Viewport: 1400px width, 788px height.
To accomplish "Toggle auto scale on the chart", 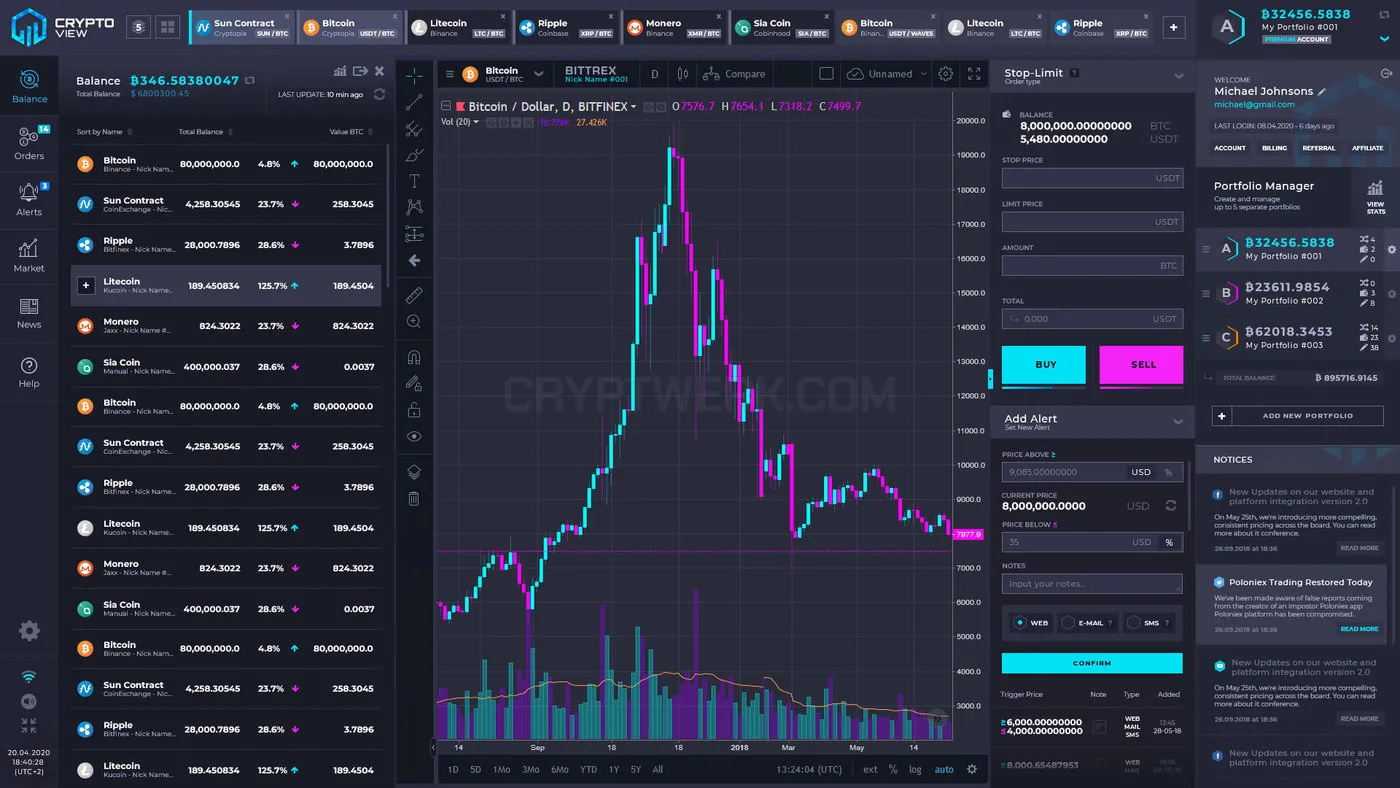I will coord(944,770).
